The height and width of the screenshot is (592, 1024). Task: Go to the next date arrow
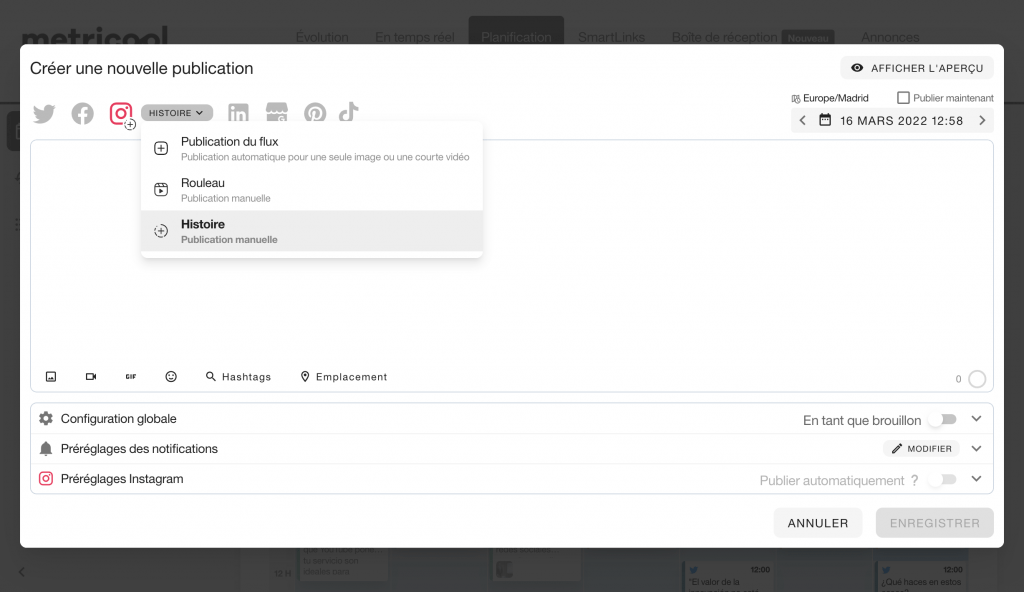click(x=982, y=120)
